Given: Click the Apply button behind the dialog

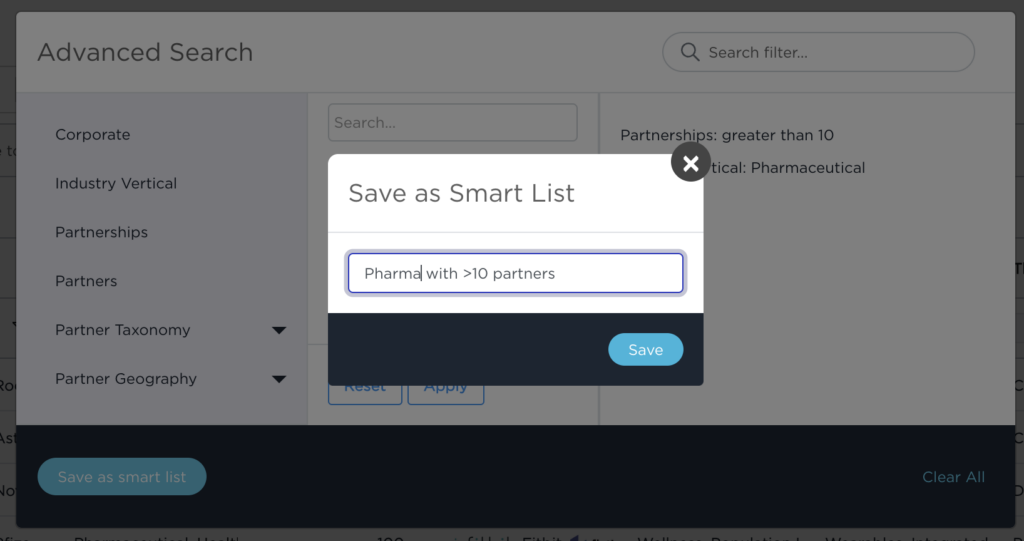Looking at the screenshot, I should pyautogui.click(x=446, y=394).
